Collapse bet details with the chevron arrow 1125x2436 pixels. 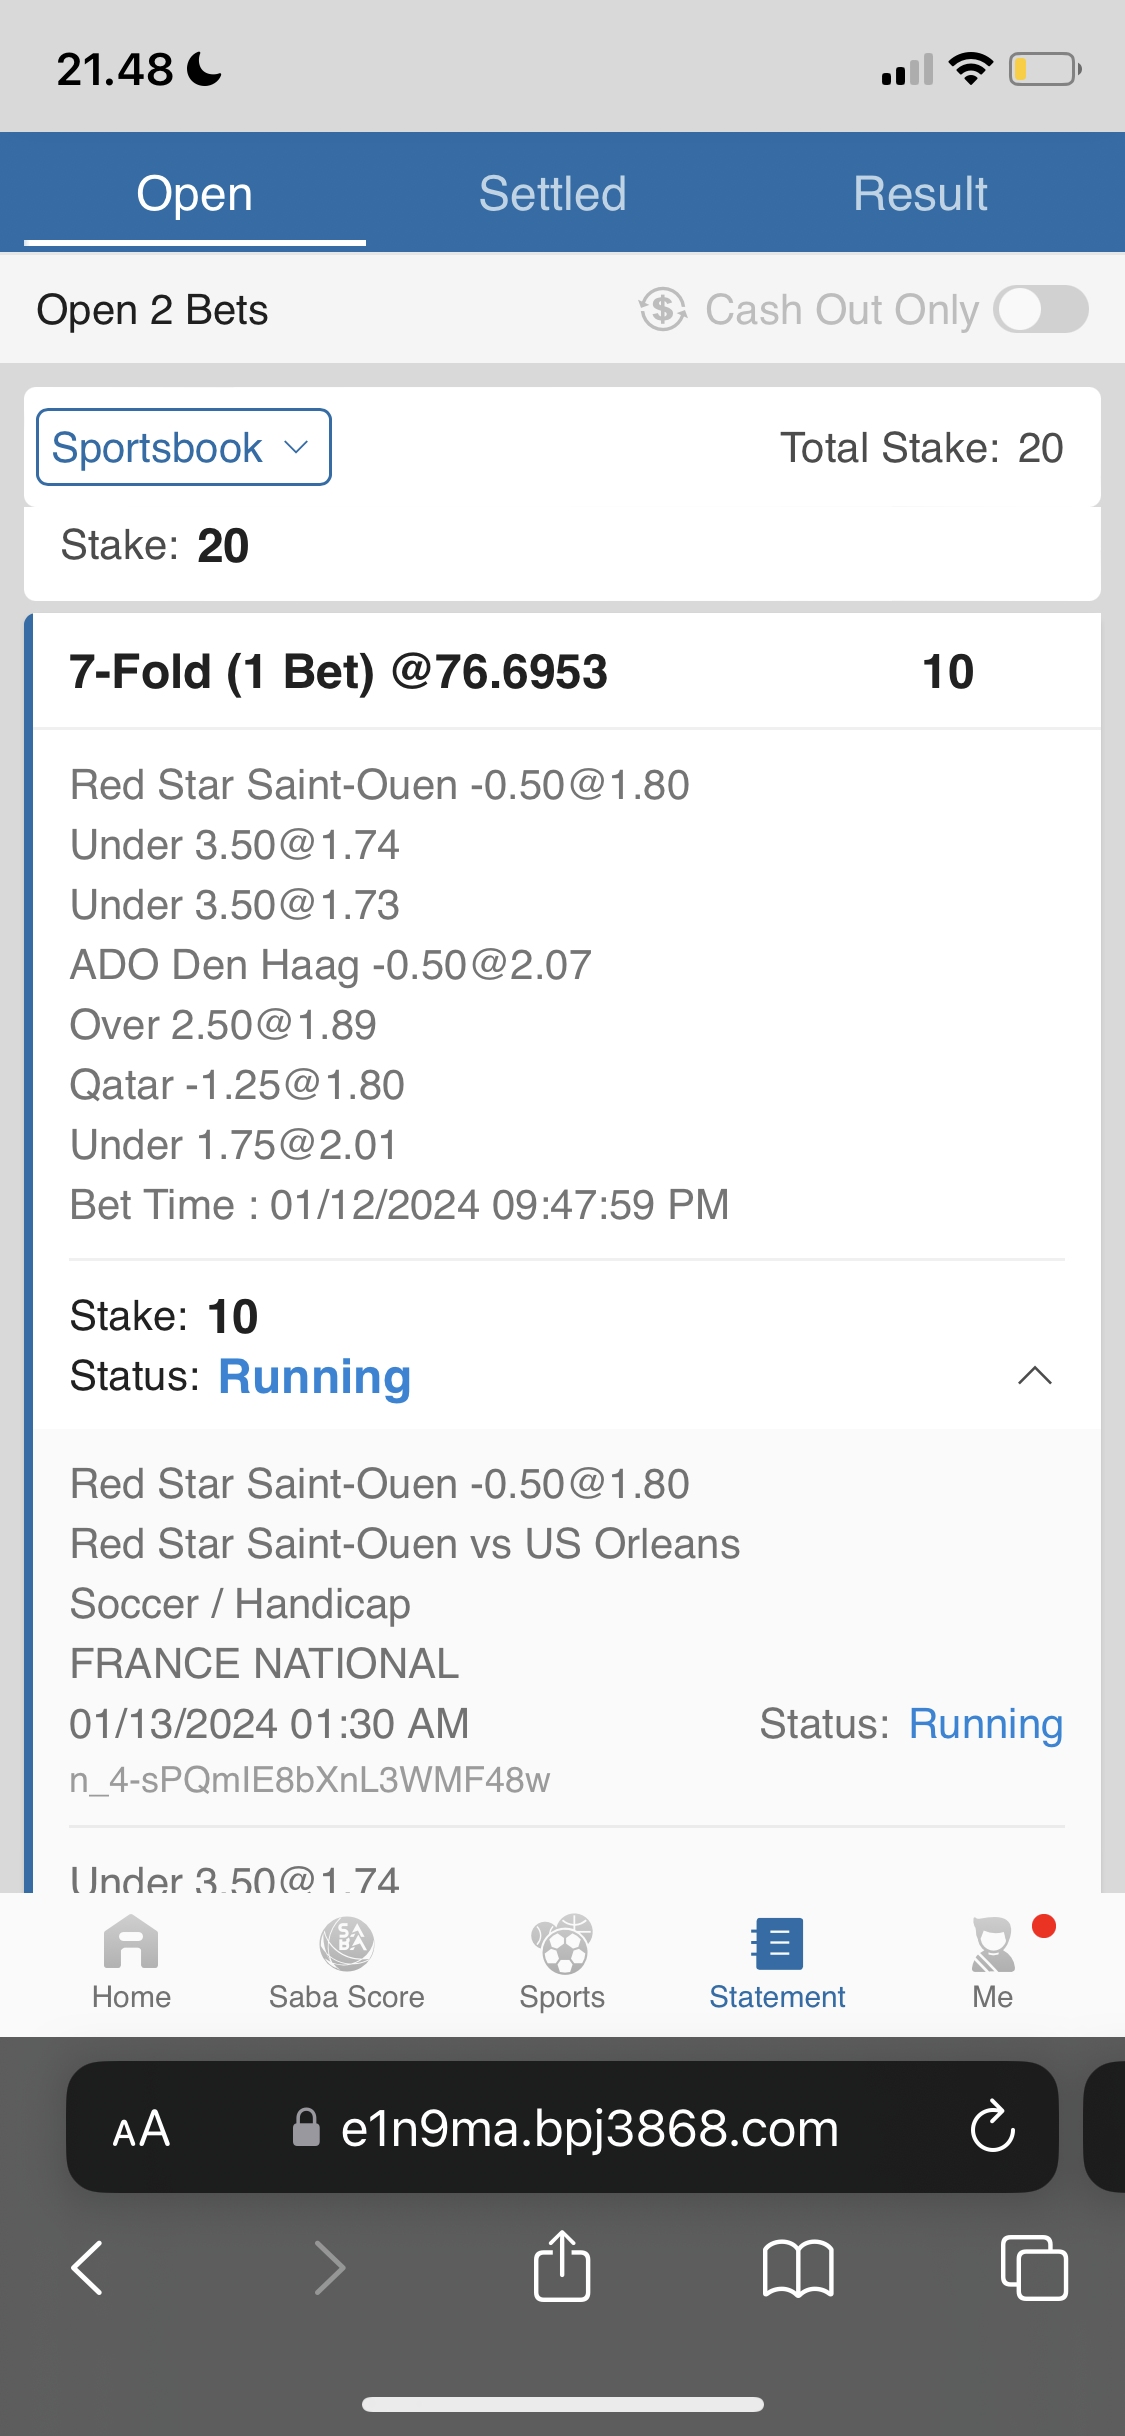pyautogui.click(x=1034, y=1376)
